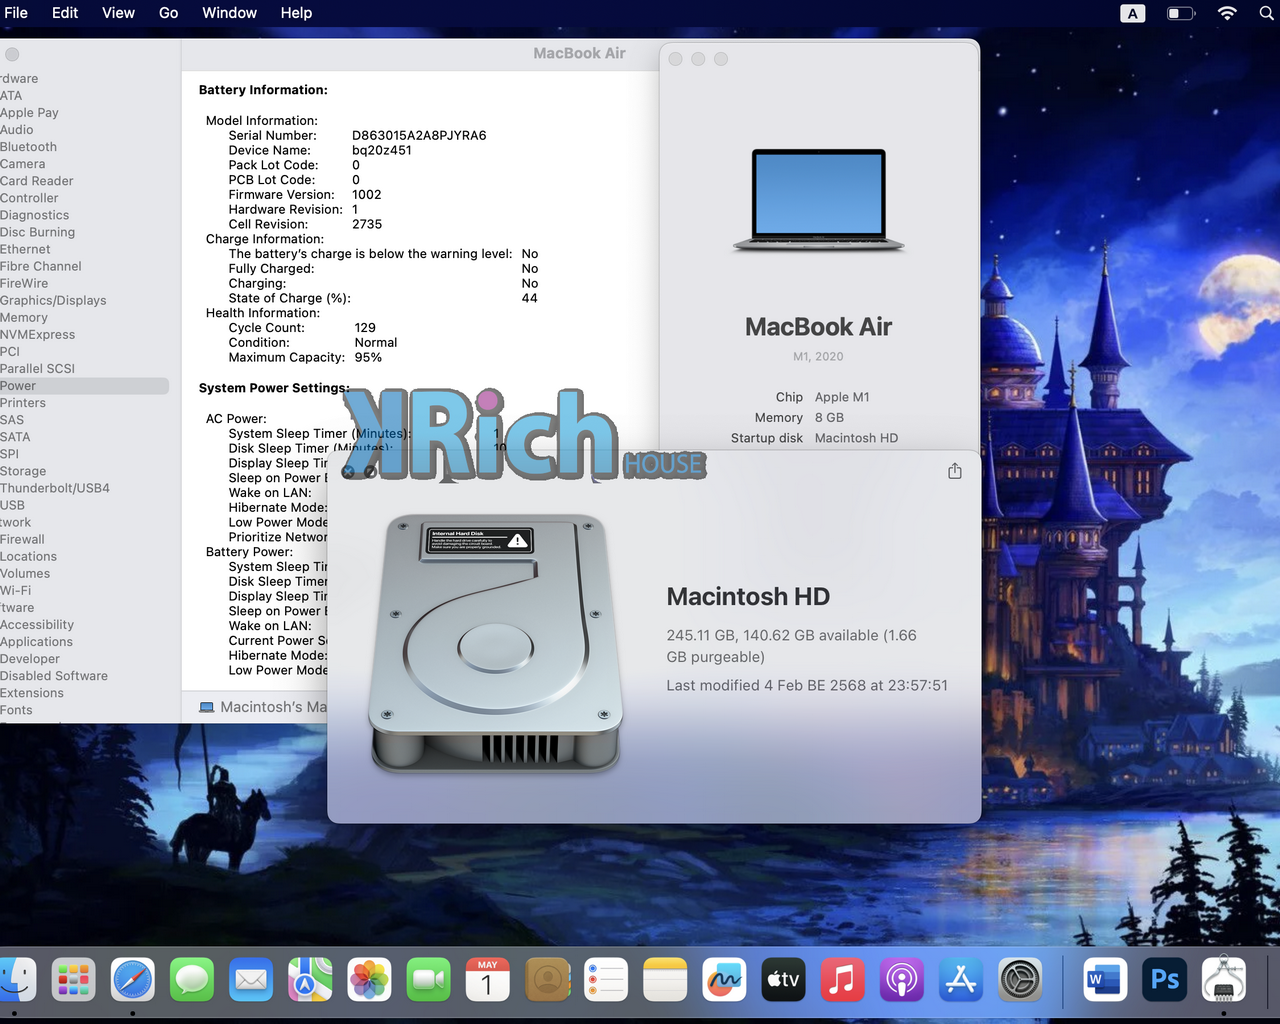Screen dimensions: 1280x1024
Task: Click the device name bq20z451
Action: [382, 151]
